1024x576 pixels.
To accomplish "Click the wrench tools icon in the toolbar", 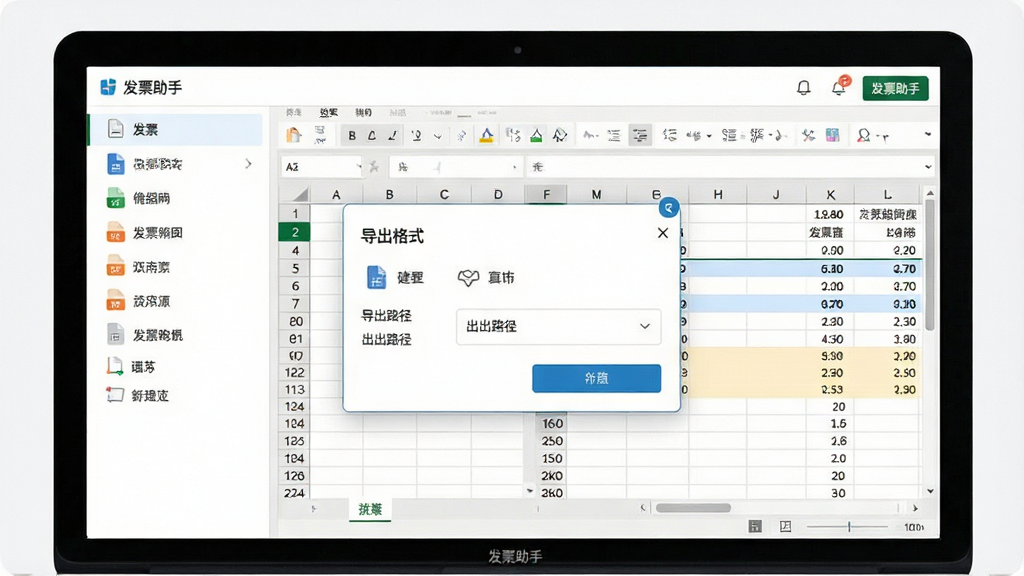I will coord(808,135).
